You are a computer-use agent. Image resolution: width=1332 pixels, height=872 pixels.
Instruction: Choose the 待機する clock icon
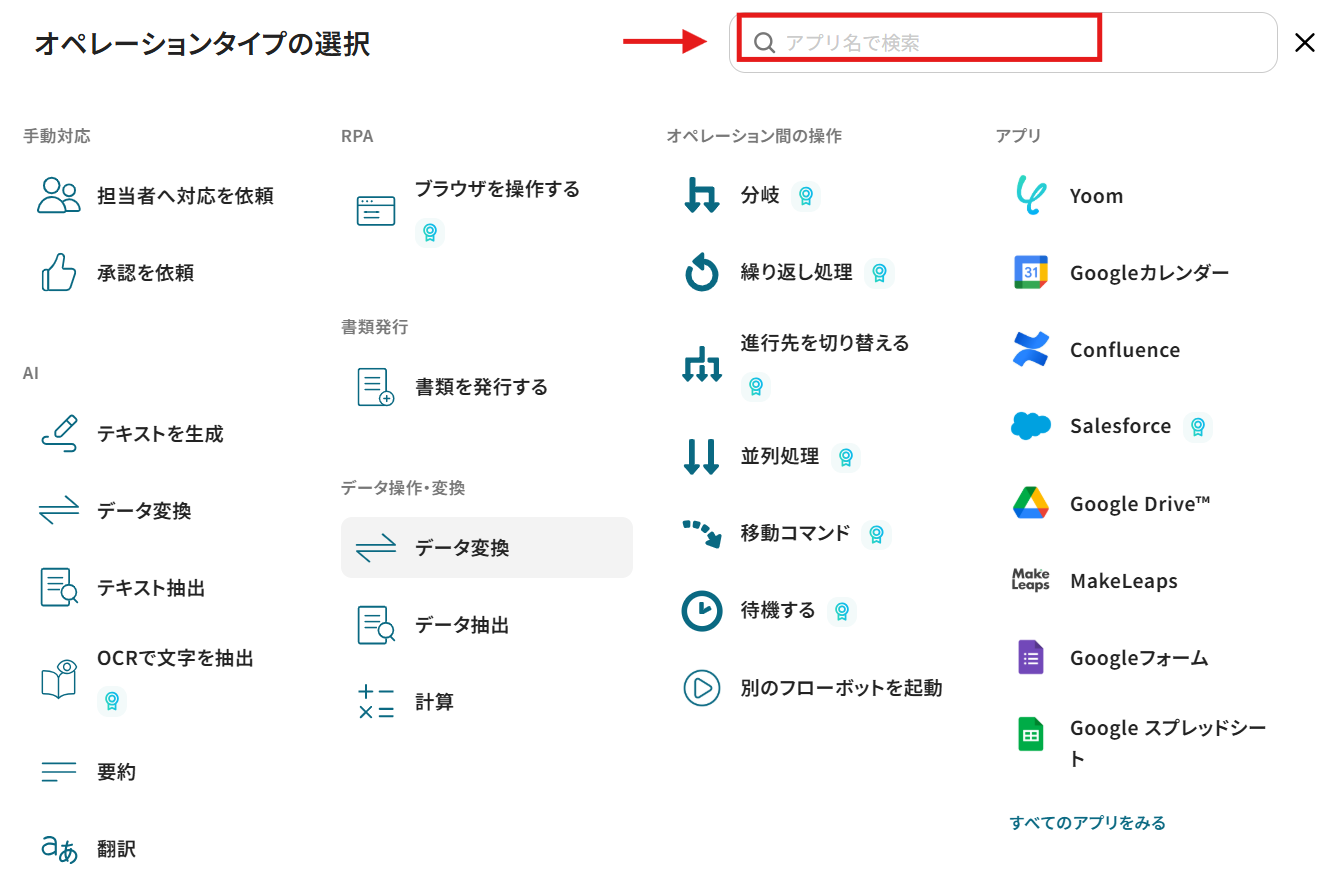pos(701,610)
